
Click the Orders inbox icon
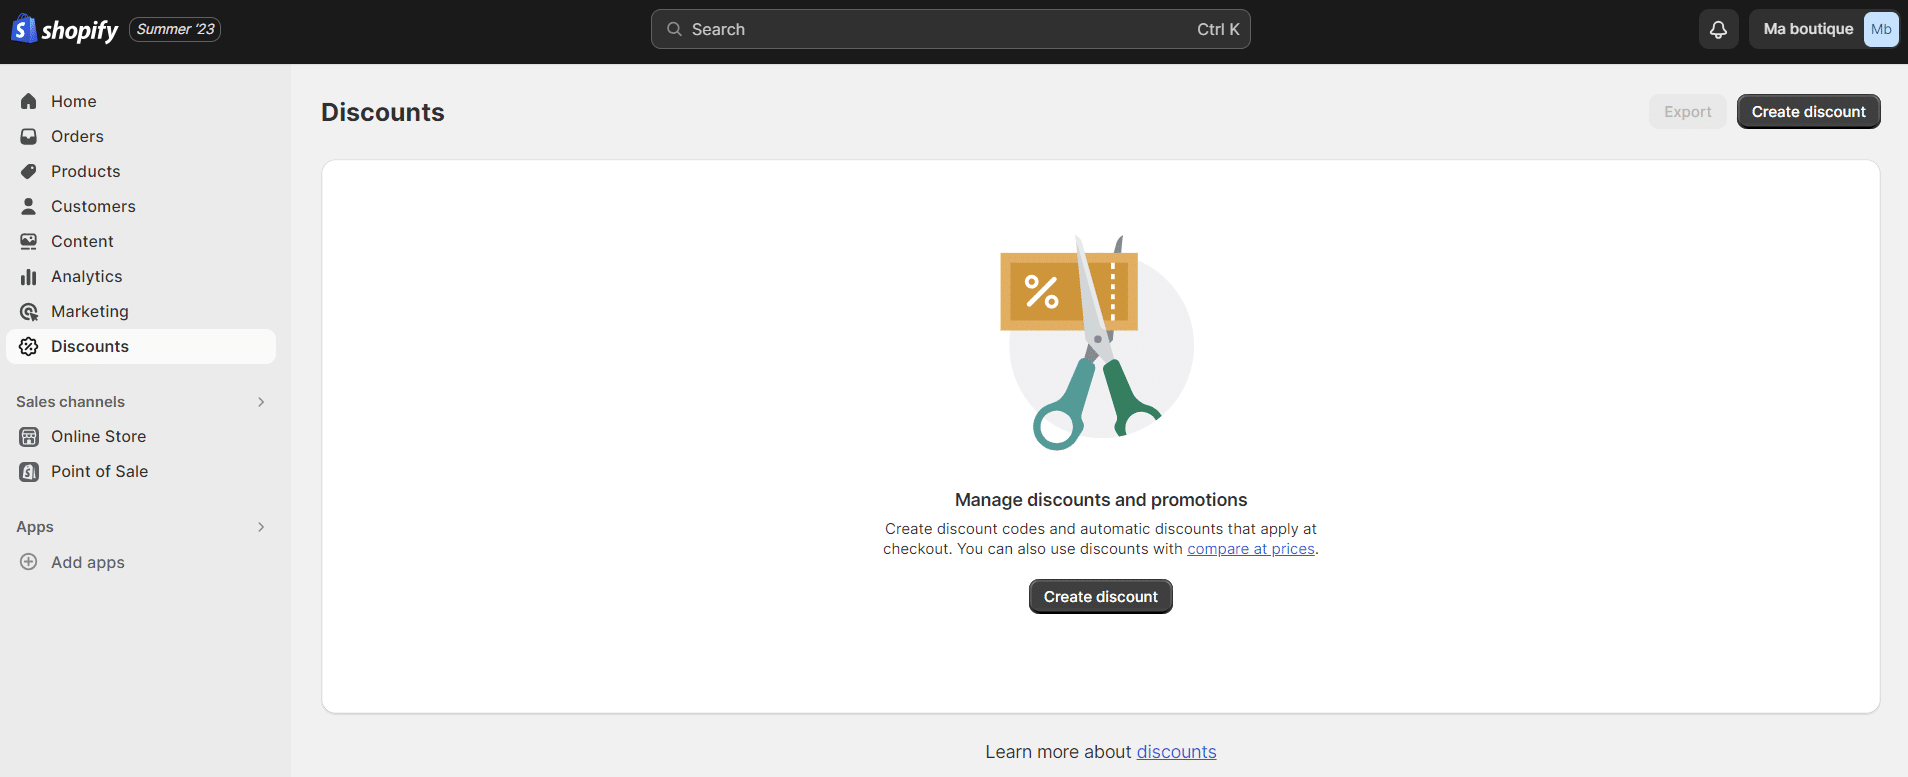[29, 136]
